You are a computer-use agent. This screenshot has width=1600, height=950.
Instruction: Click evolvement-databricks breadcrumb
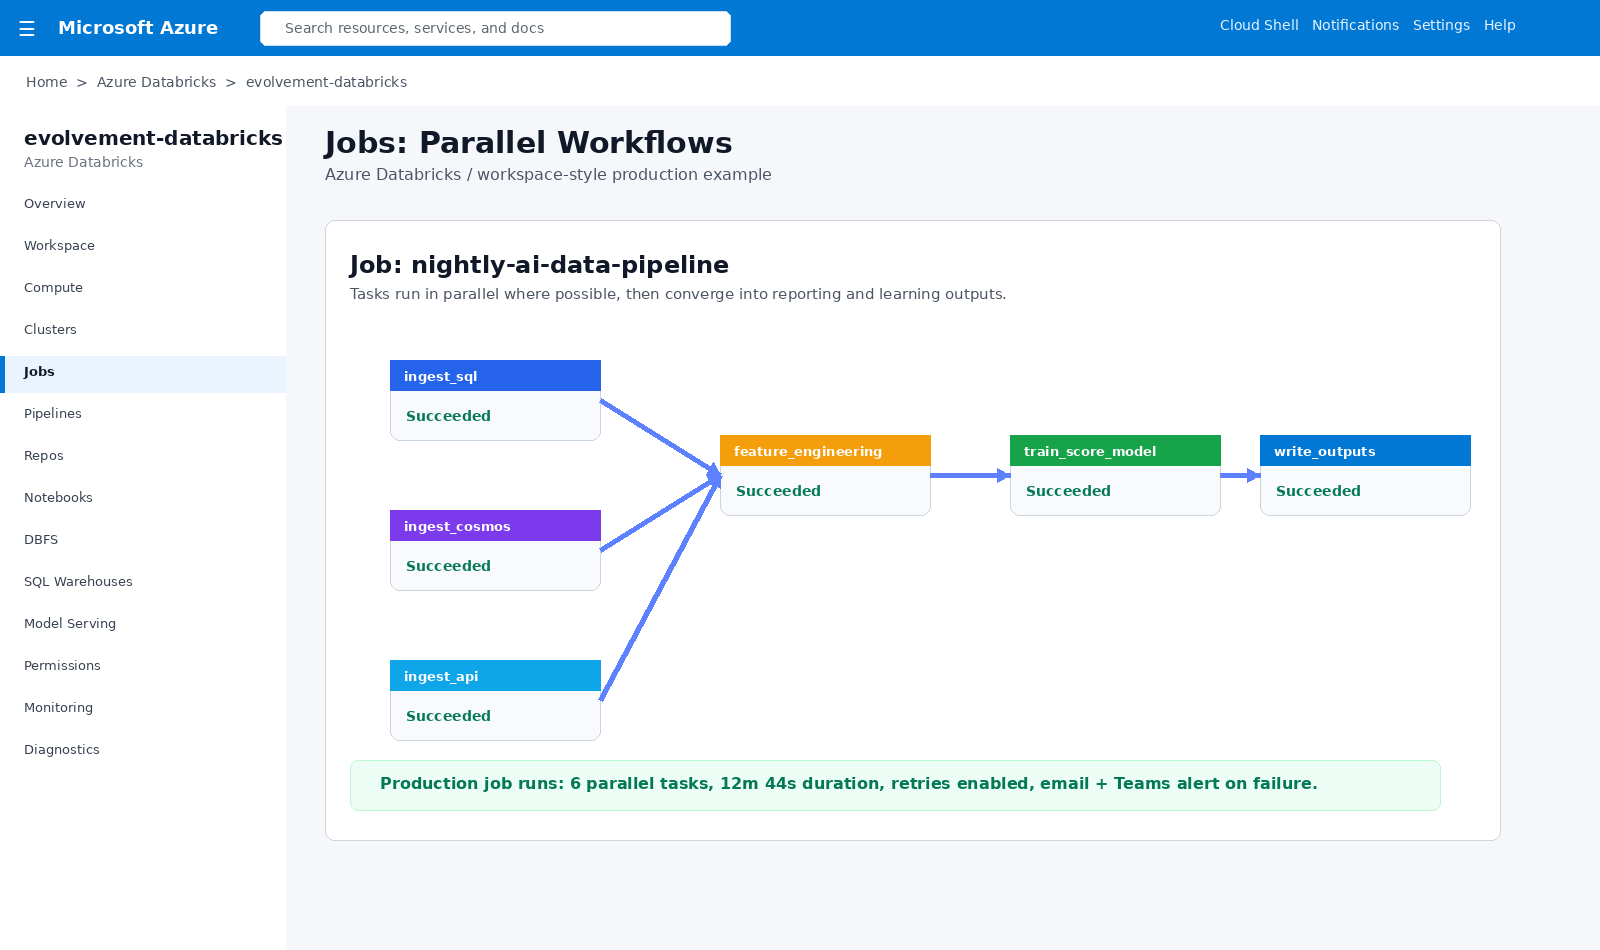[326, 82]
